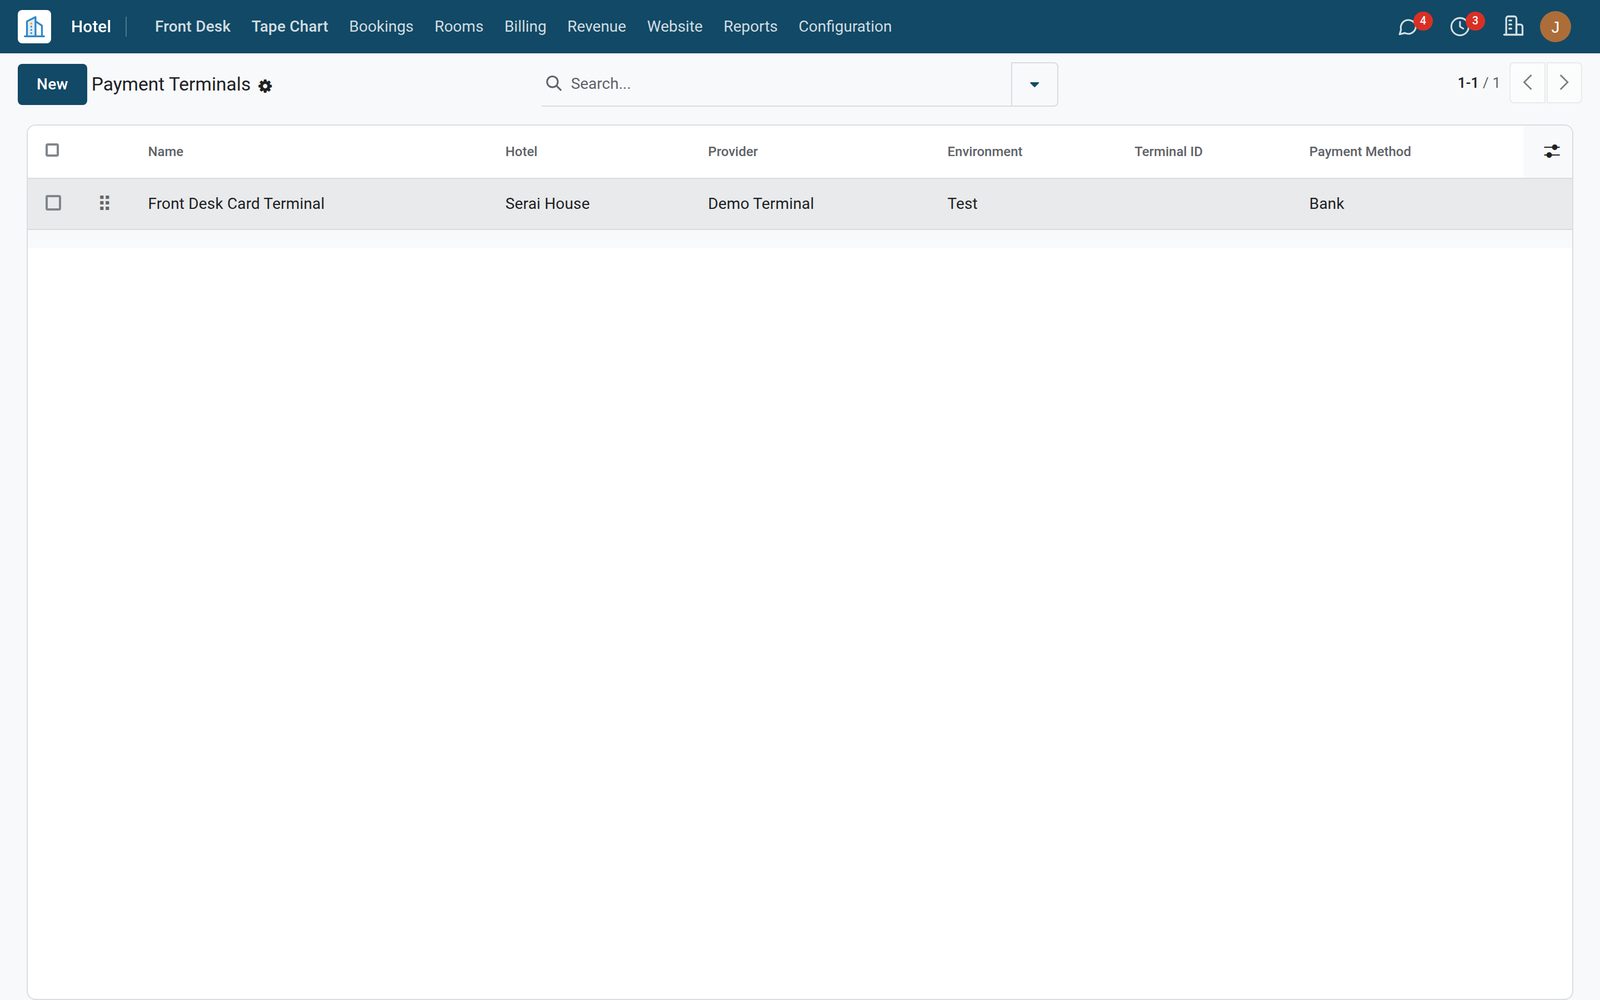
Task: Select the Front Desk Card Terminal row checkbox
Action: tap(53, 203)
